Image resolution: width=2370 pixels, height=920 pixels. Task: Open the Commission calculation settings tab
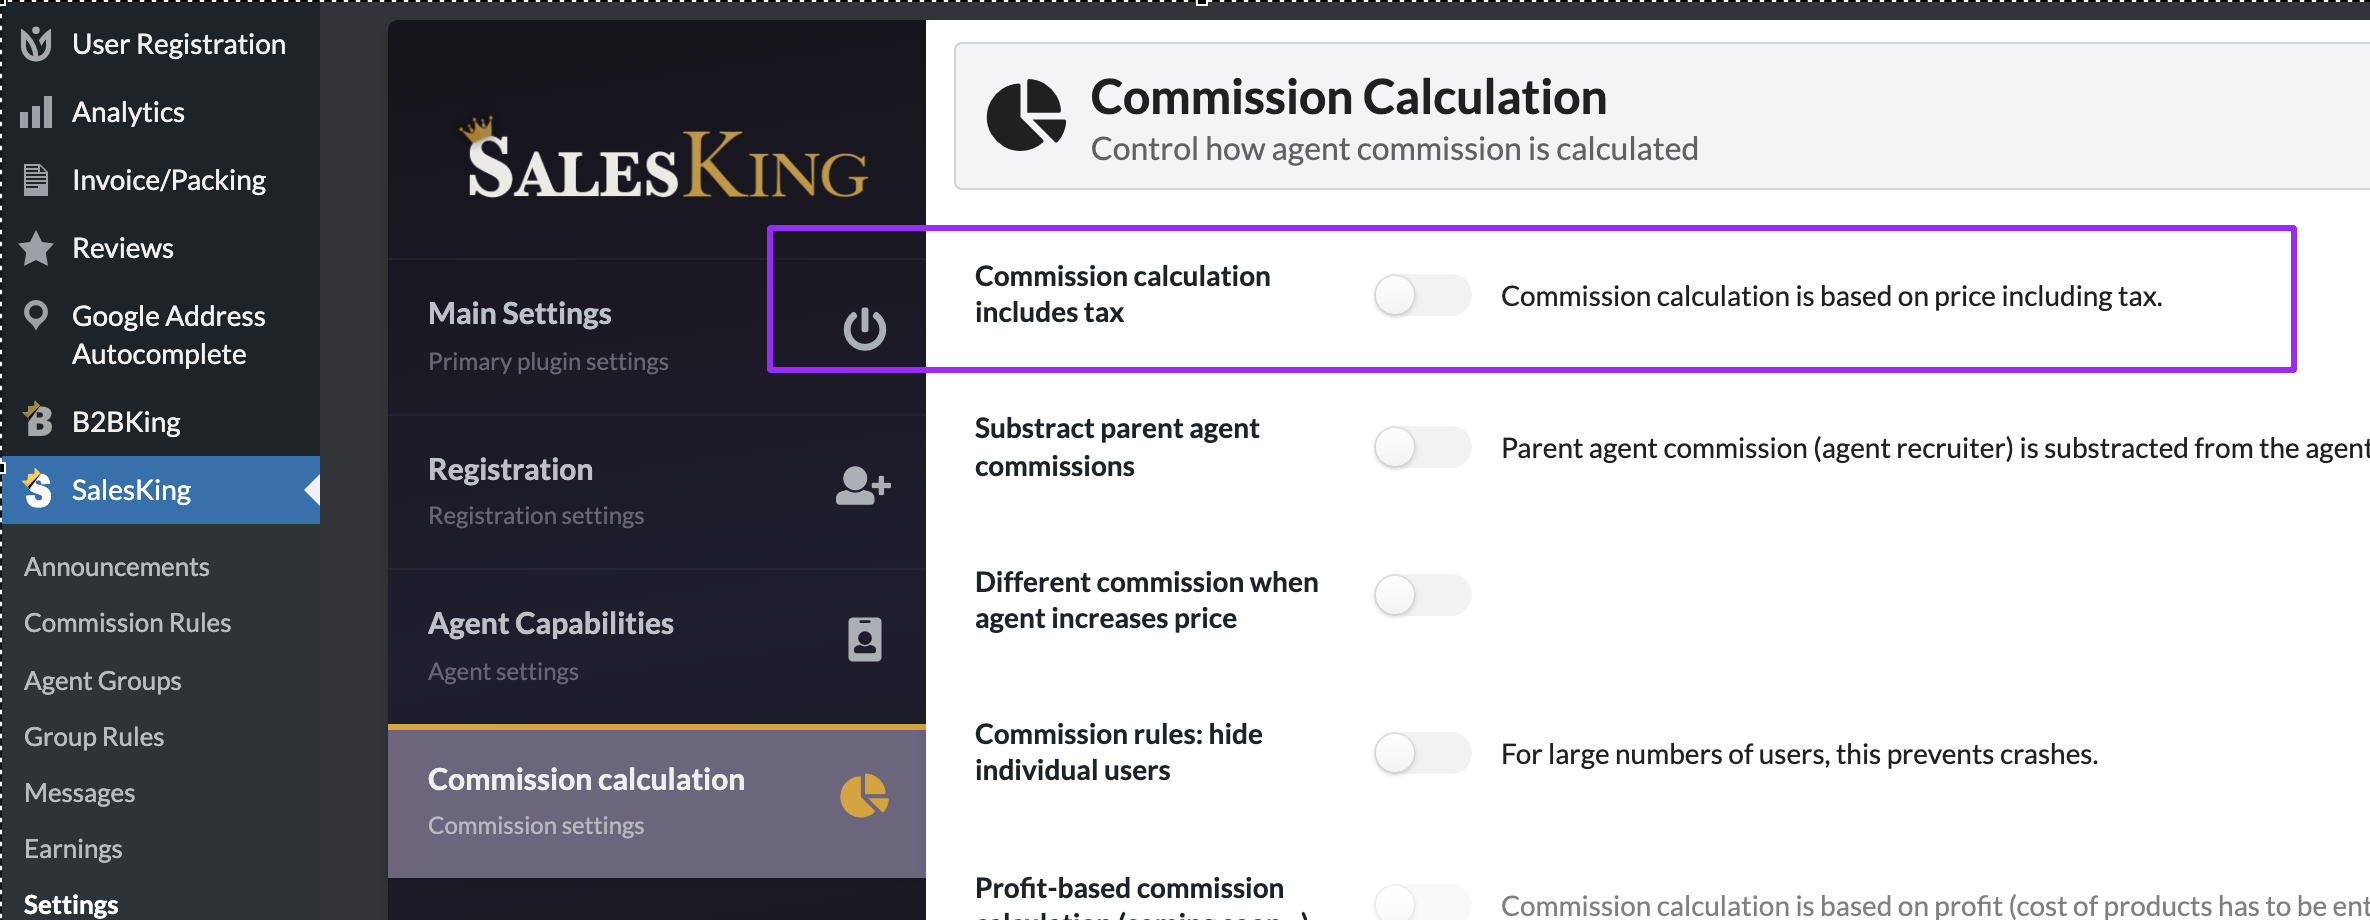(x=657, y=802)
